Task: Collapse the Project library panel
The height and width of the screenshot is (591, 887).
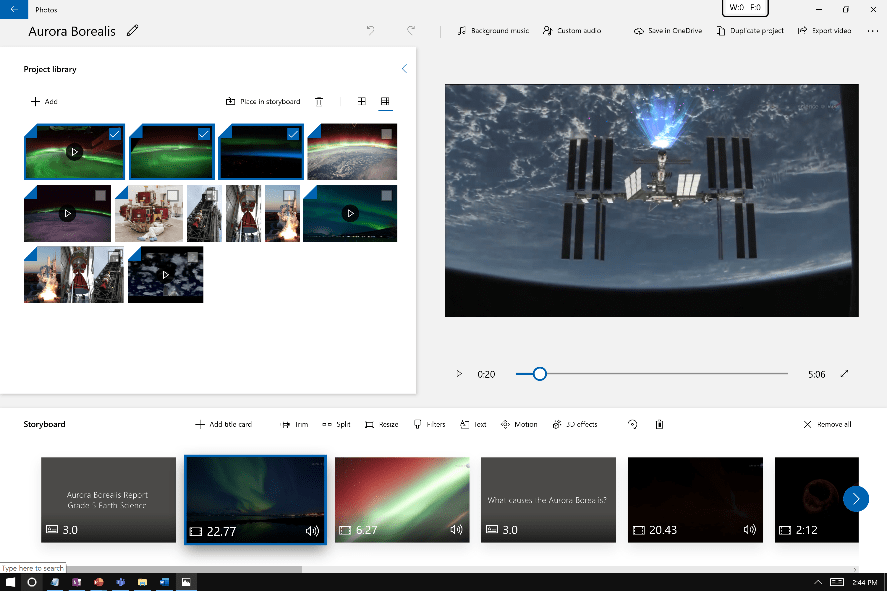Action: click(x=404, y=68)
